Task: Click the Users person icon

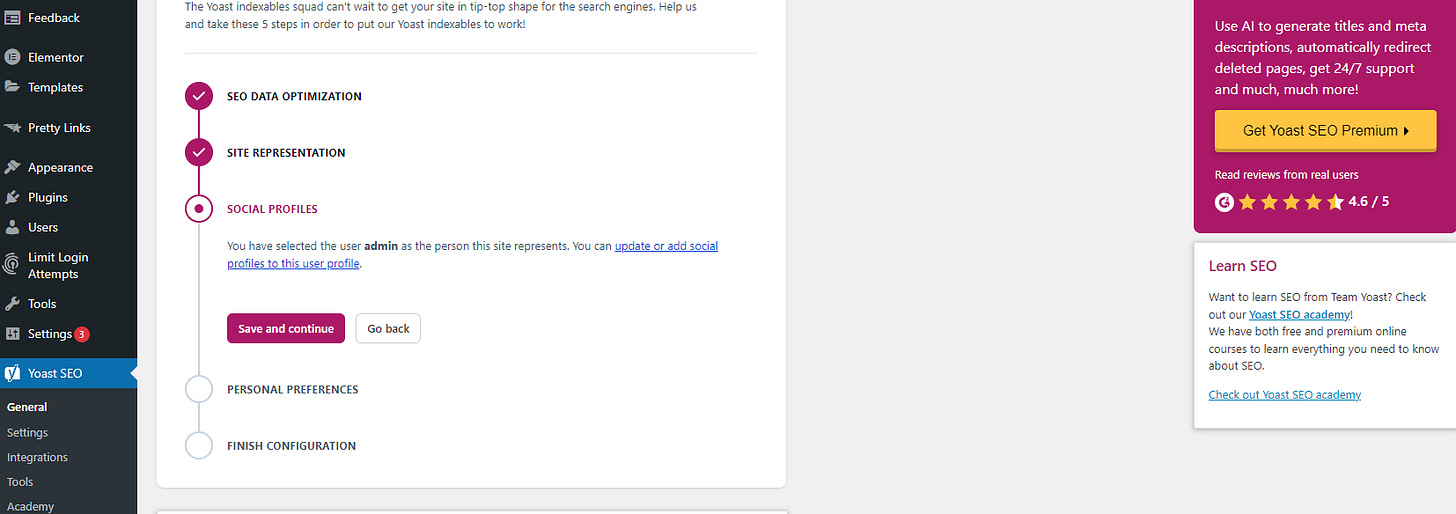Action: (x=12, y=227)
